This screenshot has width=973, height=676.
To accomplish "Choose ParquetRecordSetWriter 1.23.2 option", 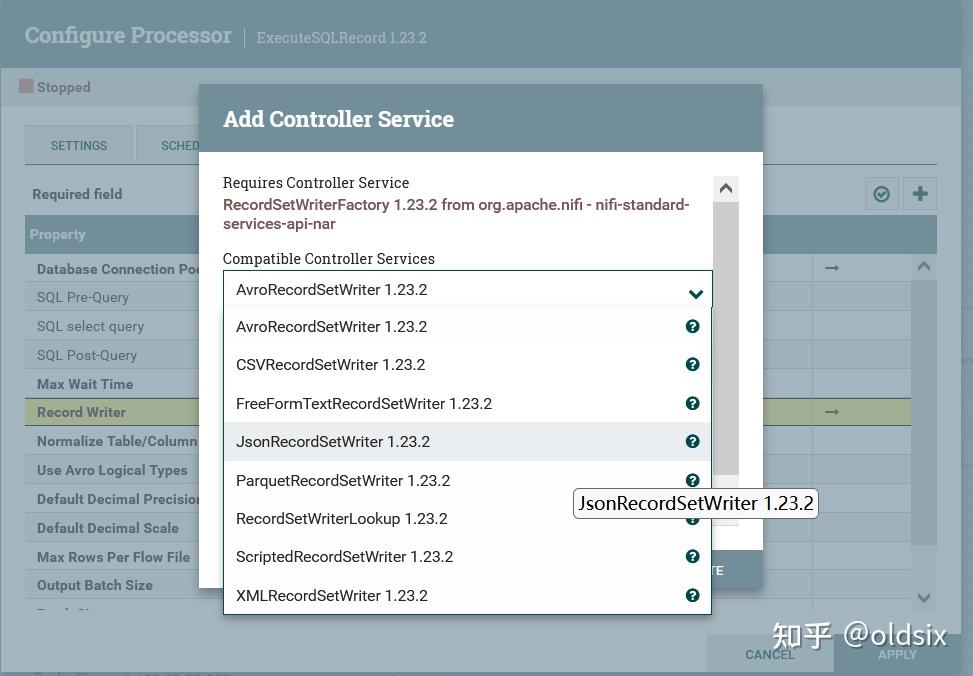I will [x=467, y=480].
